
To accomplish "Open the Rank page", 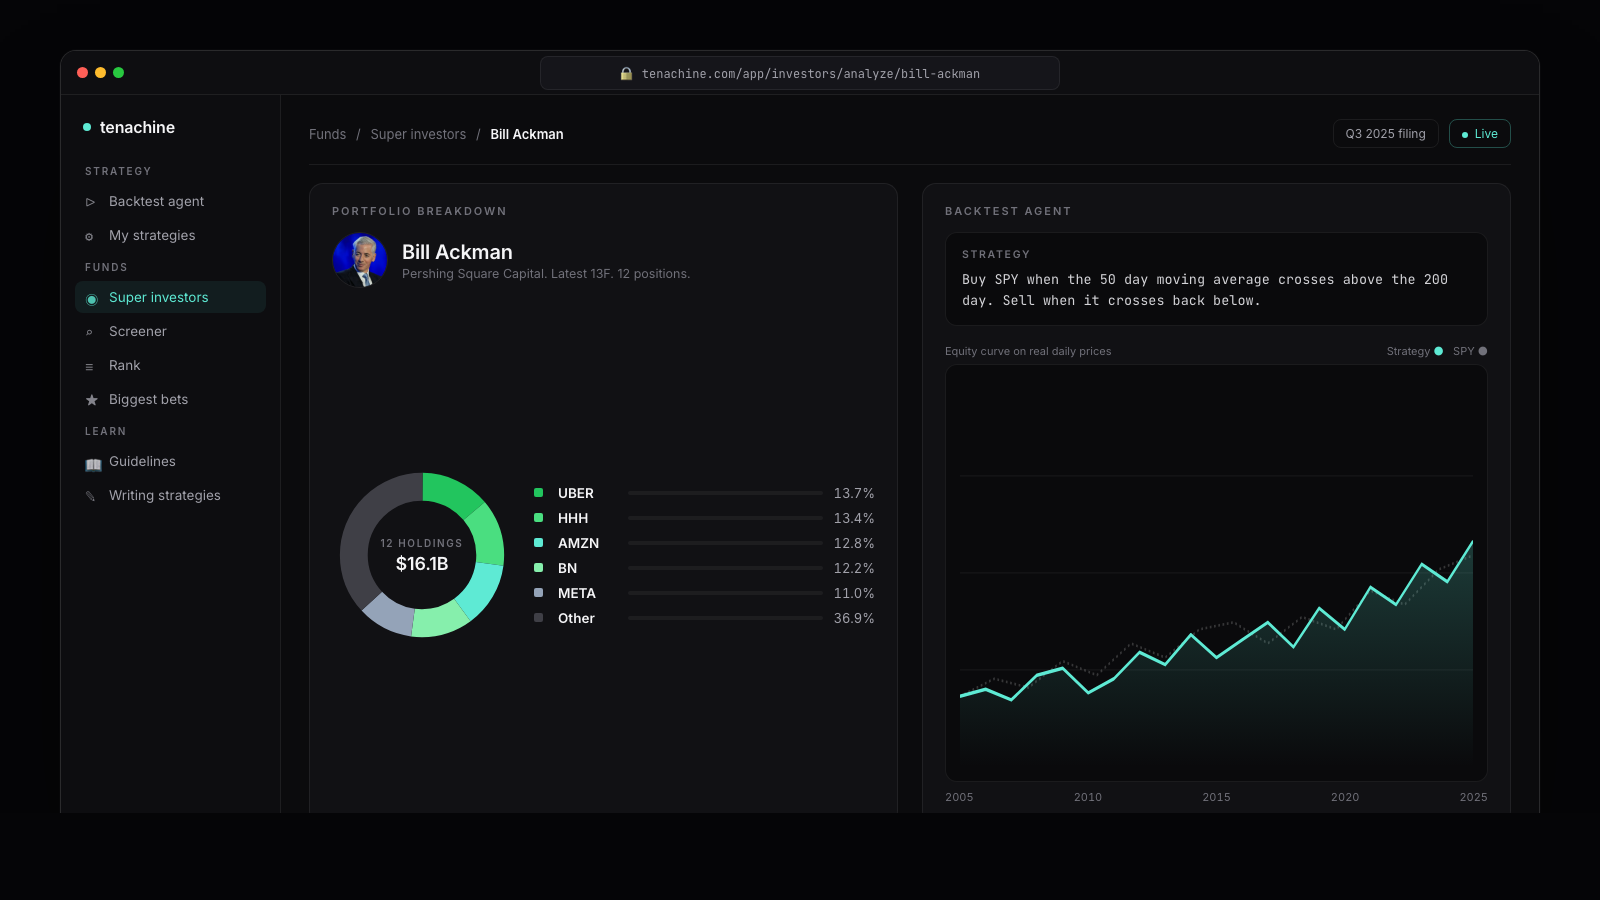I will click(x=170, y=365).
